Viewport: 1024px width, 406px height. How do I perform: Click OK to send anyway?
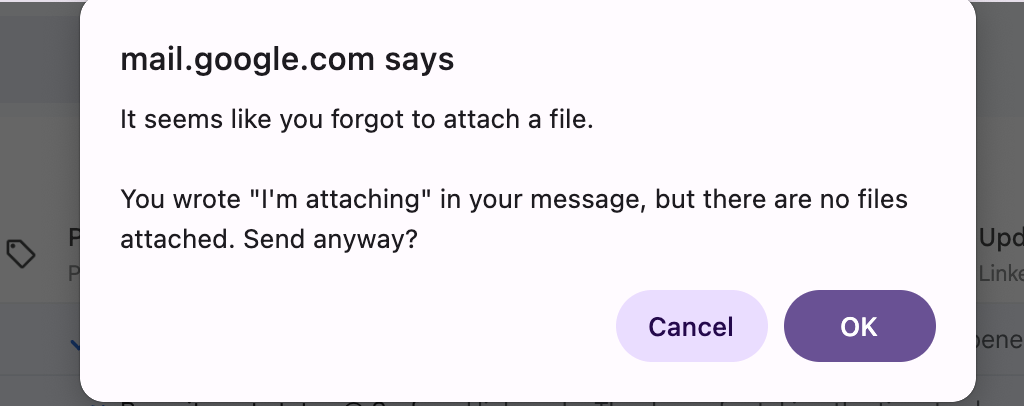859,326
